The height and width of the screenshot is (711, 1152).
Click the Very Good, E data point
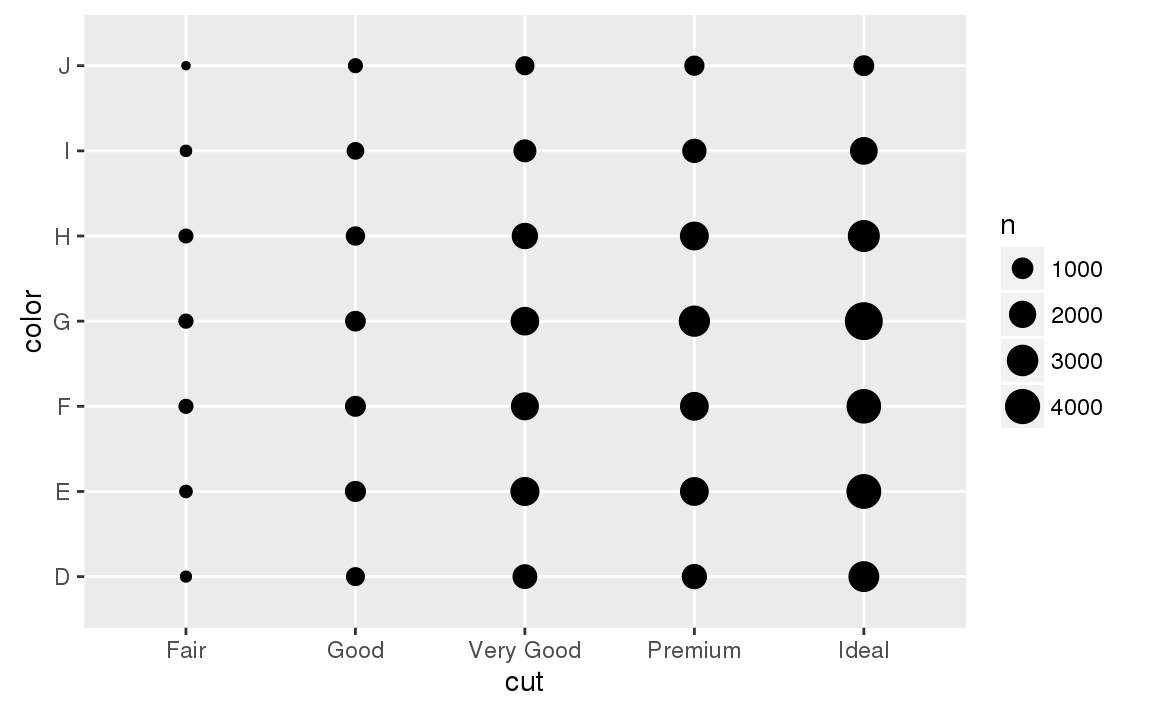click(x=525, y=491)
